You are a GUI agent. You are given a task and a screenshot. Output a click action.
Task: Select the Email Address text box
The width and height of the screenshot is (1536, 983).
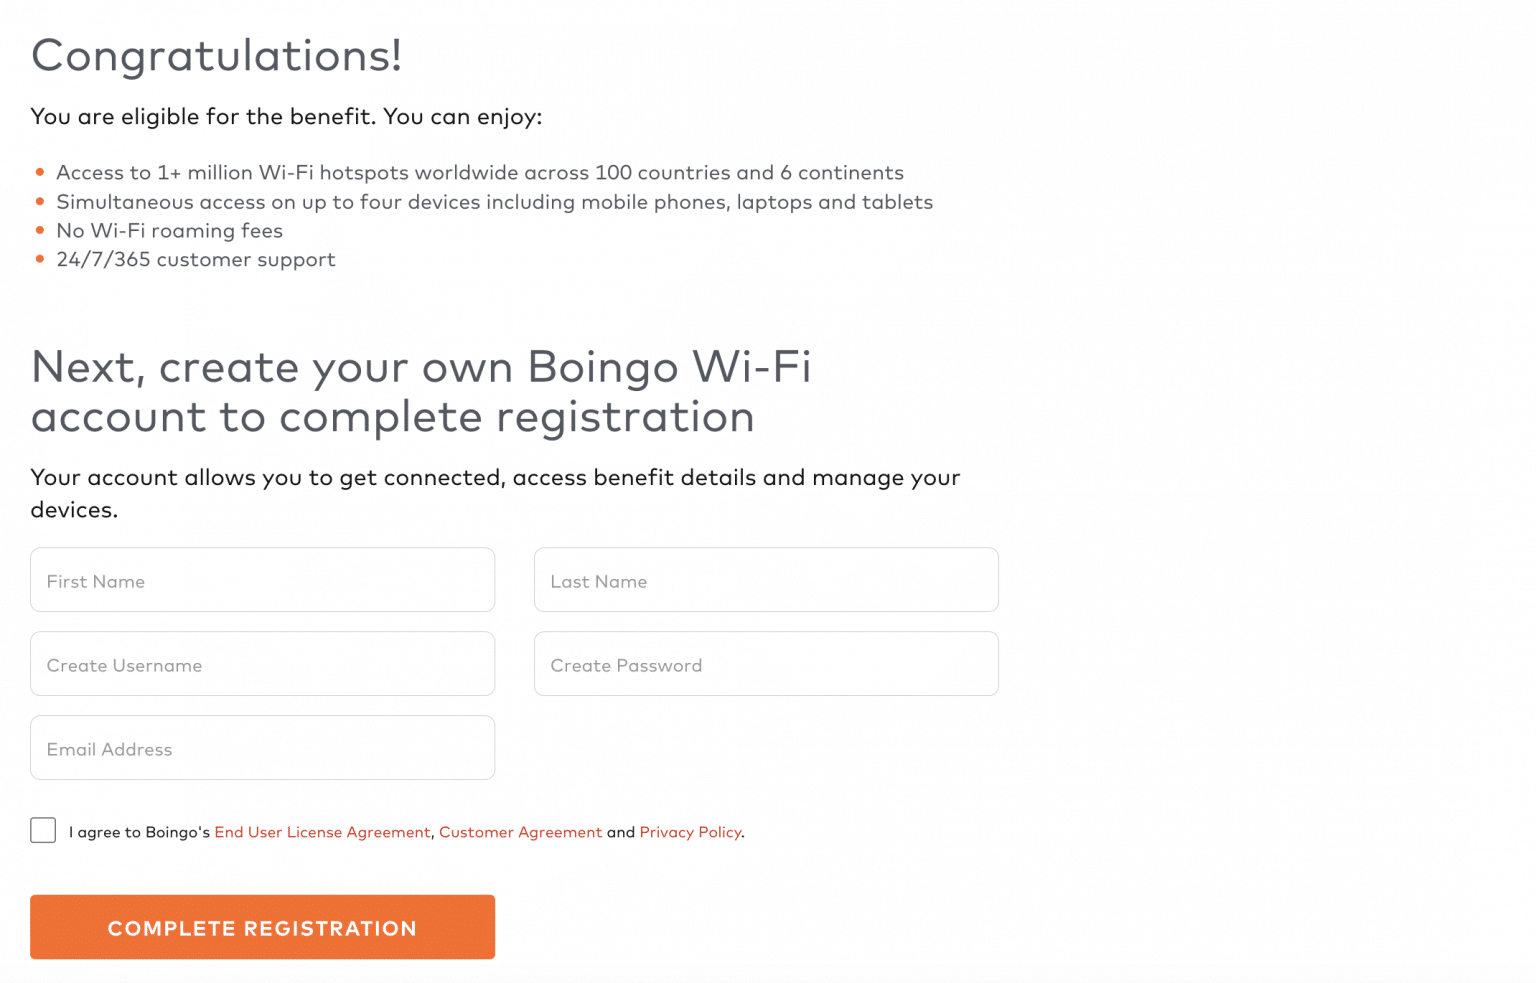click(262, 748)
